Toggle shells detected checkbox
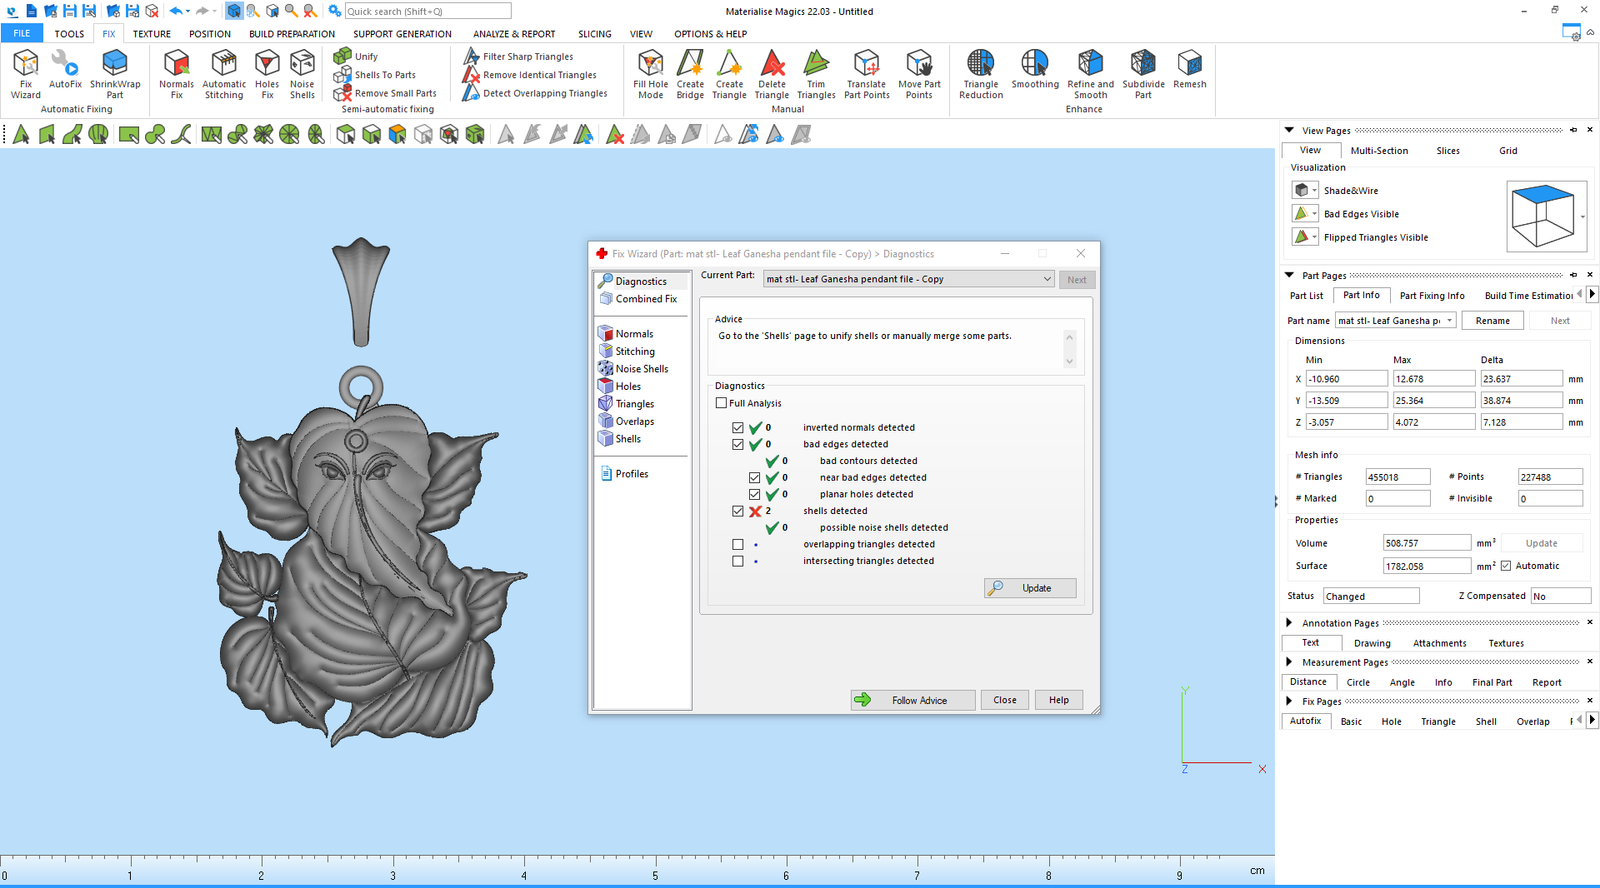This screenshot has height=888, width=1600. point(738,511)
